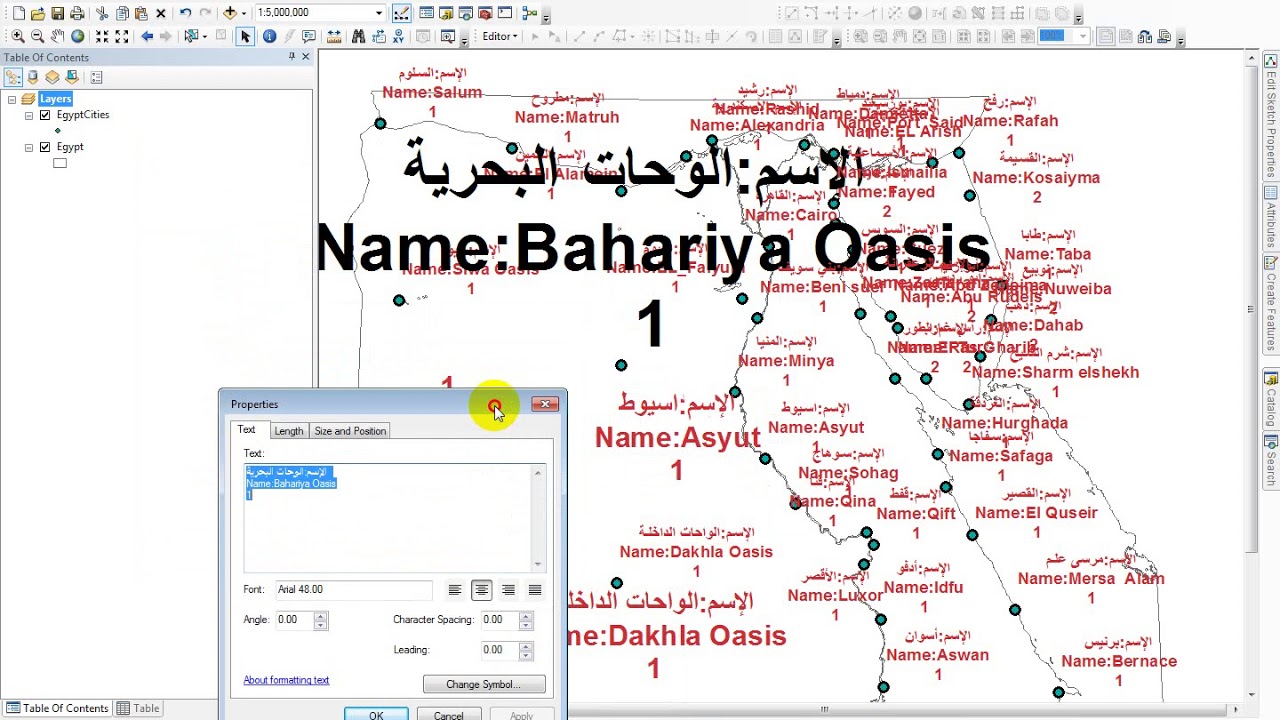Click the Full Extent globe icon

point(77,36)
